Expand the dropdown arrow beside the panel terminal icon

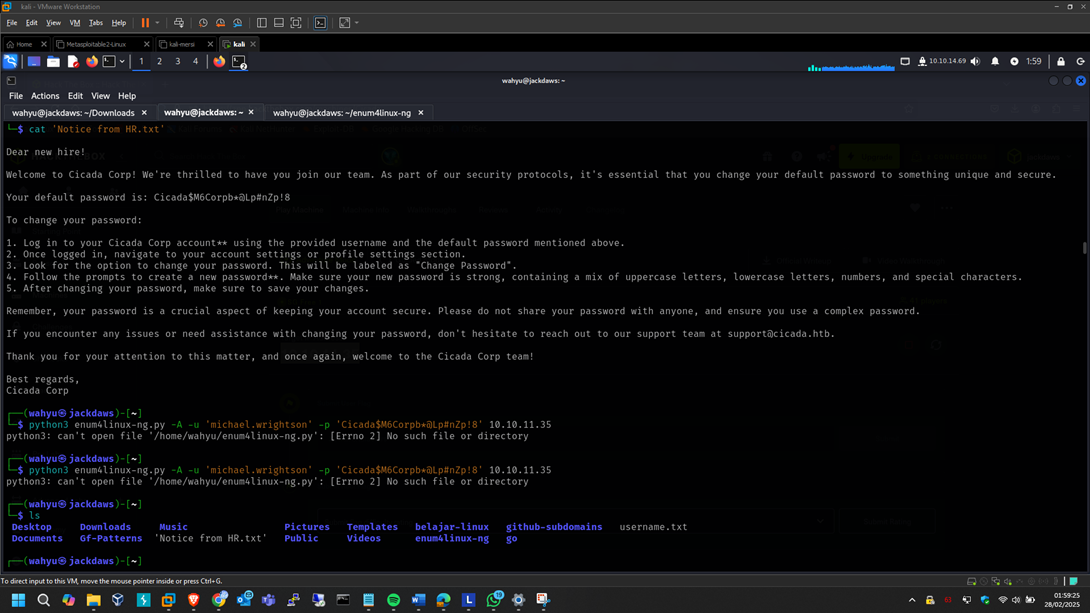124,61
